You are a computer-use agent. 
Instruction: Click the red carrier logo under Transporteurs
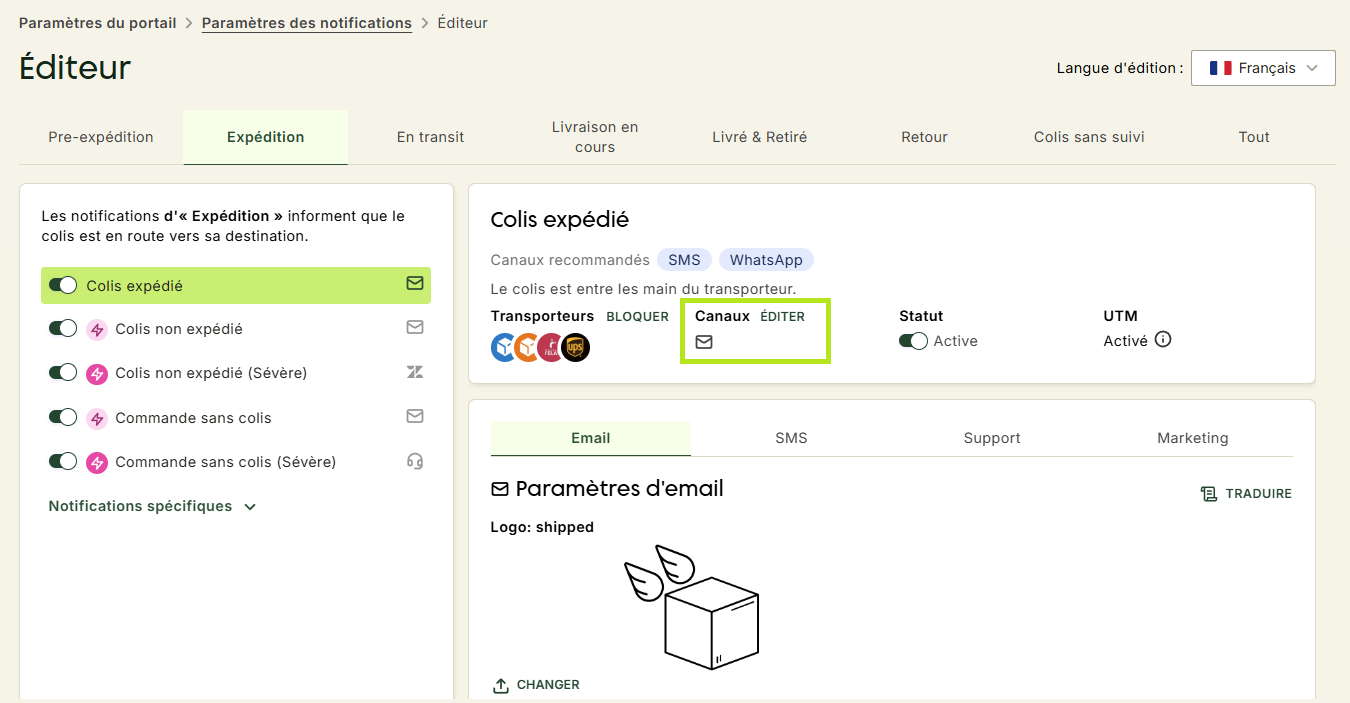(x=551, y=347)
